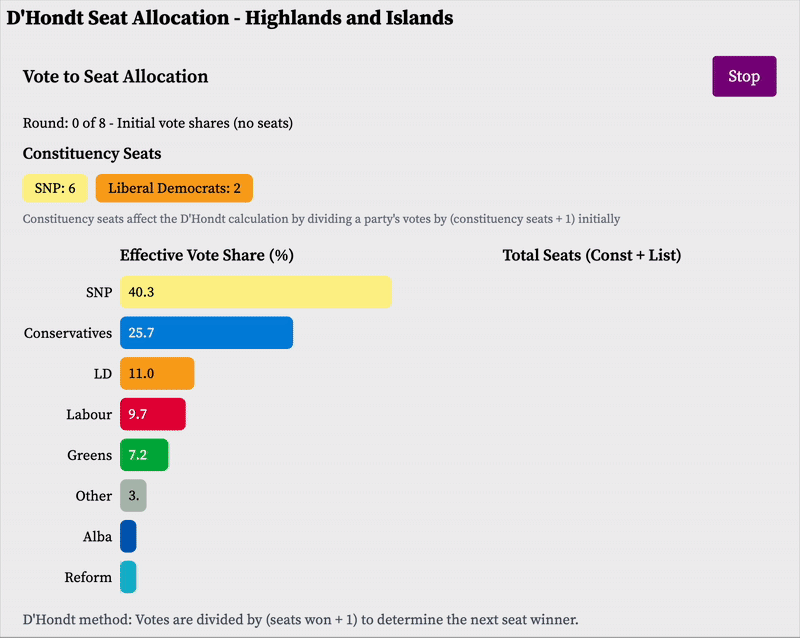Select the teal Reform bar

point(128,577)
